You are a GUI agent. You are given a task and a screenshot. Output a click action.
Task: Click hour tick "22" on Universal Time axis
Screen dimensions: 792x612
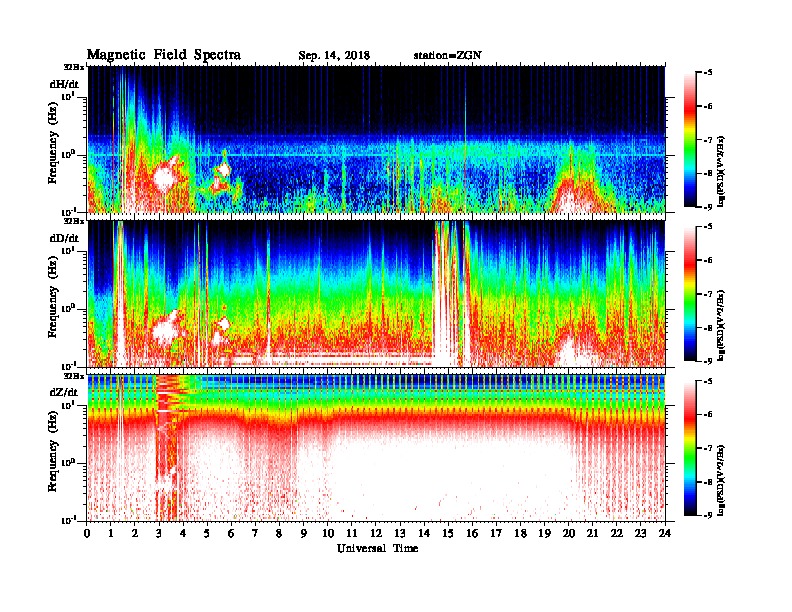[x=617, y=533]
